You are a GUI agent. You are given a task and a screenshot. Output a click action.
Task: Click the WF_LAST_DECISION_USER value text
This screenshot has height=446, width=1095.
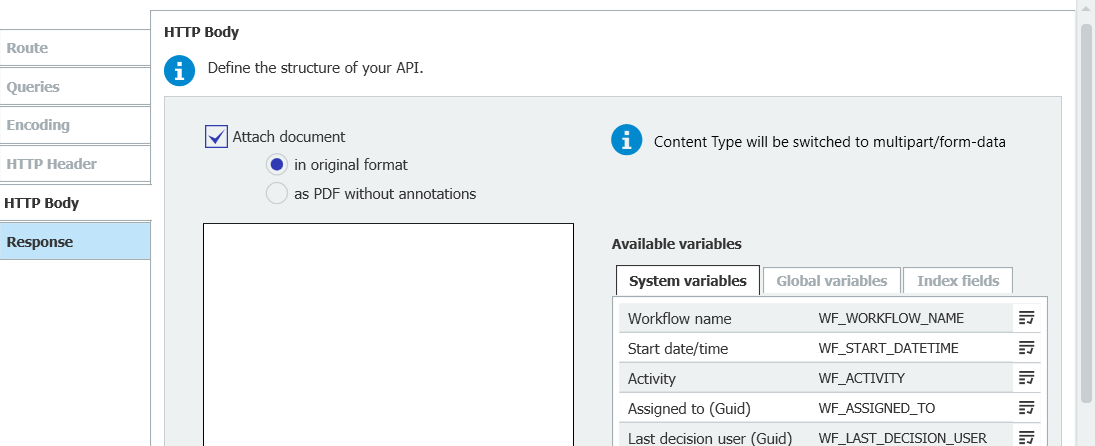click(902, 438)
